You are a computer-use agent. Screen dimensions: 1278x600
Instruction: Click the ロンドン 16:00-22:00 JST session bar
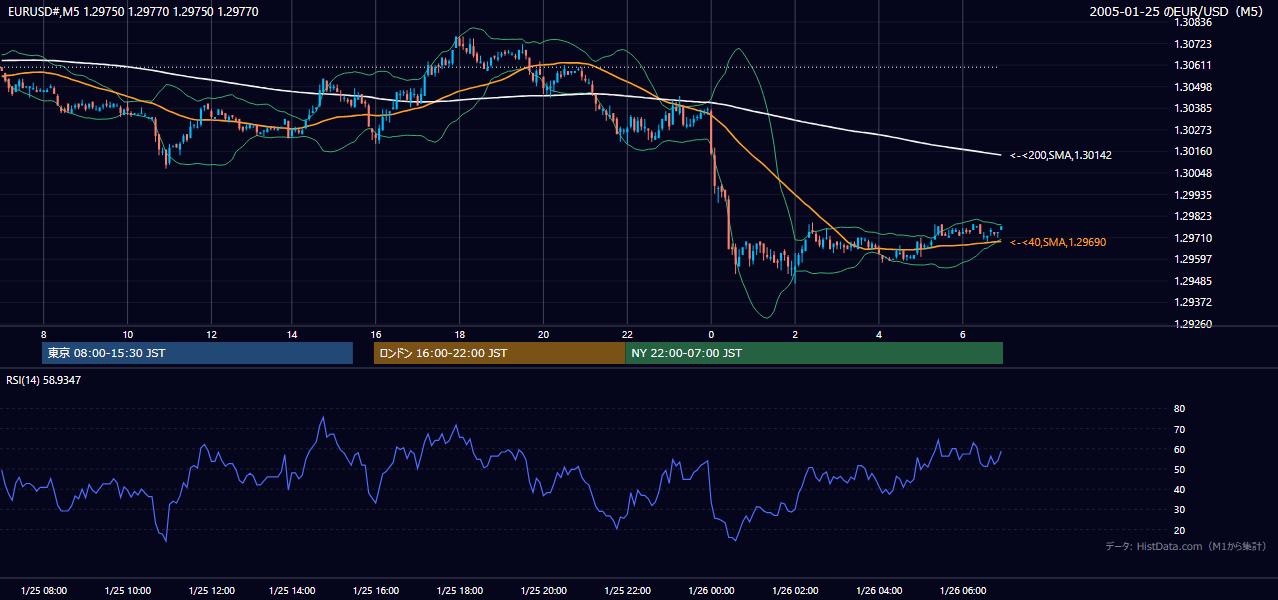pyautogui.click(x=499, y=353)
